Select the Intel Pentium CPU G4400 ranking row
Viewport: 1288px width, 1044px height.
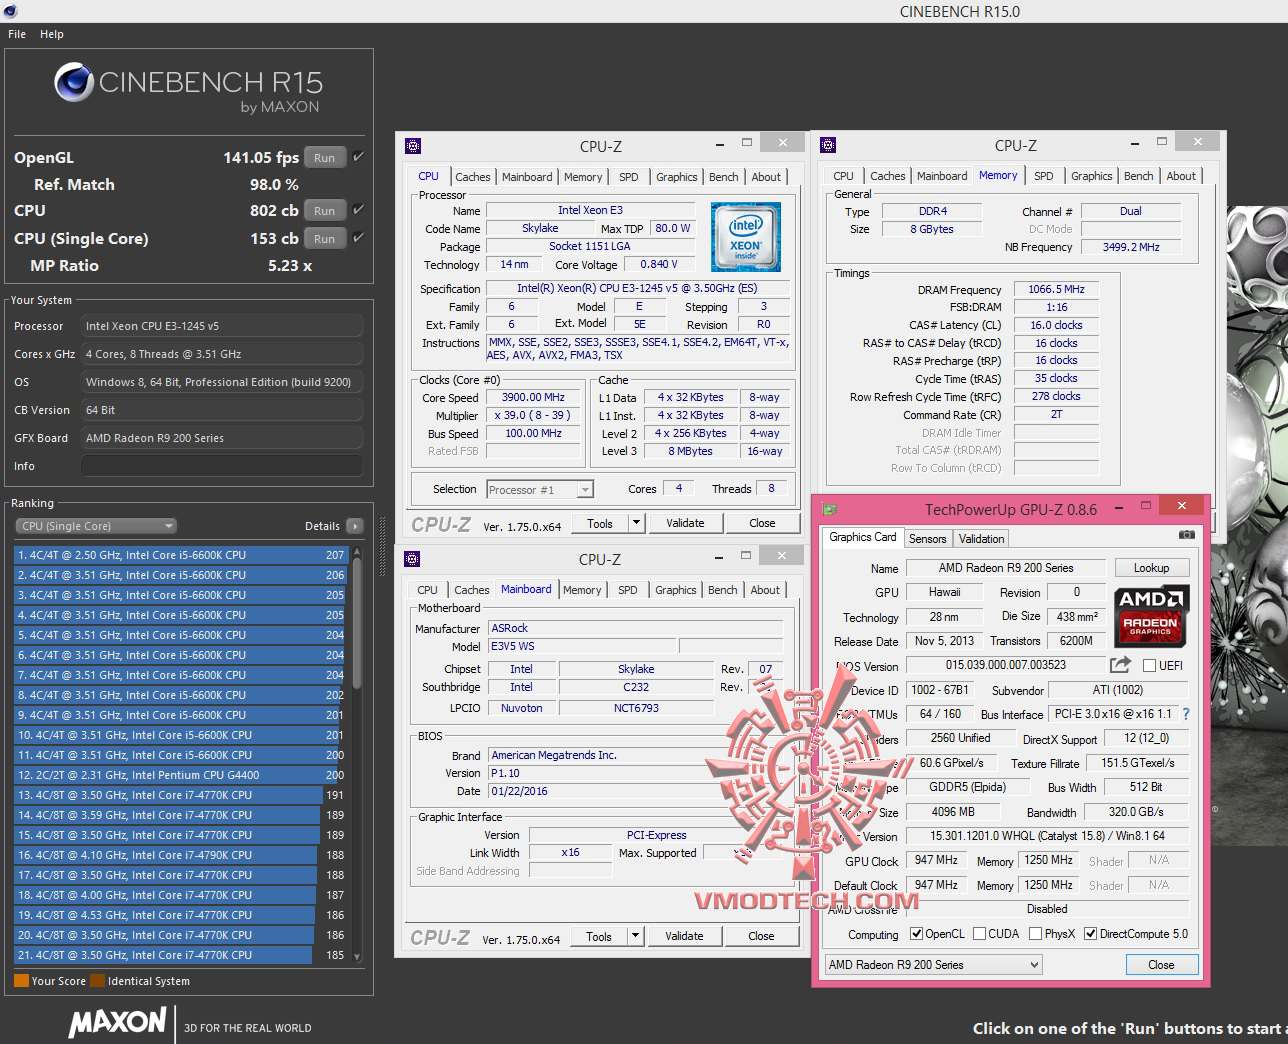[x=180, y=775]
